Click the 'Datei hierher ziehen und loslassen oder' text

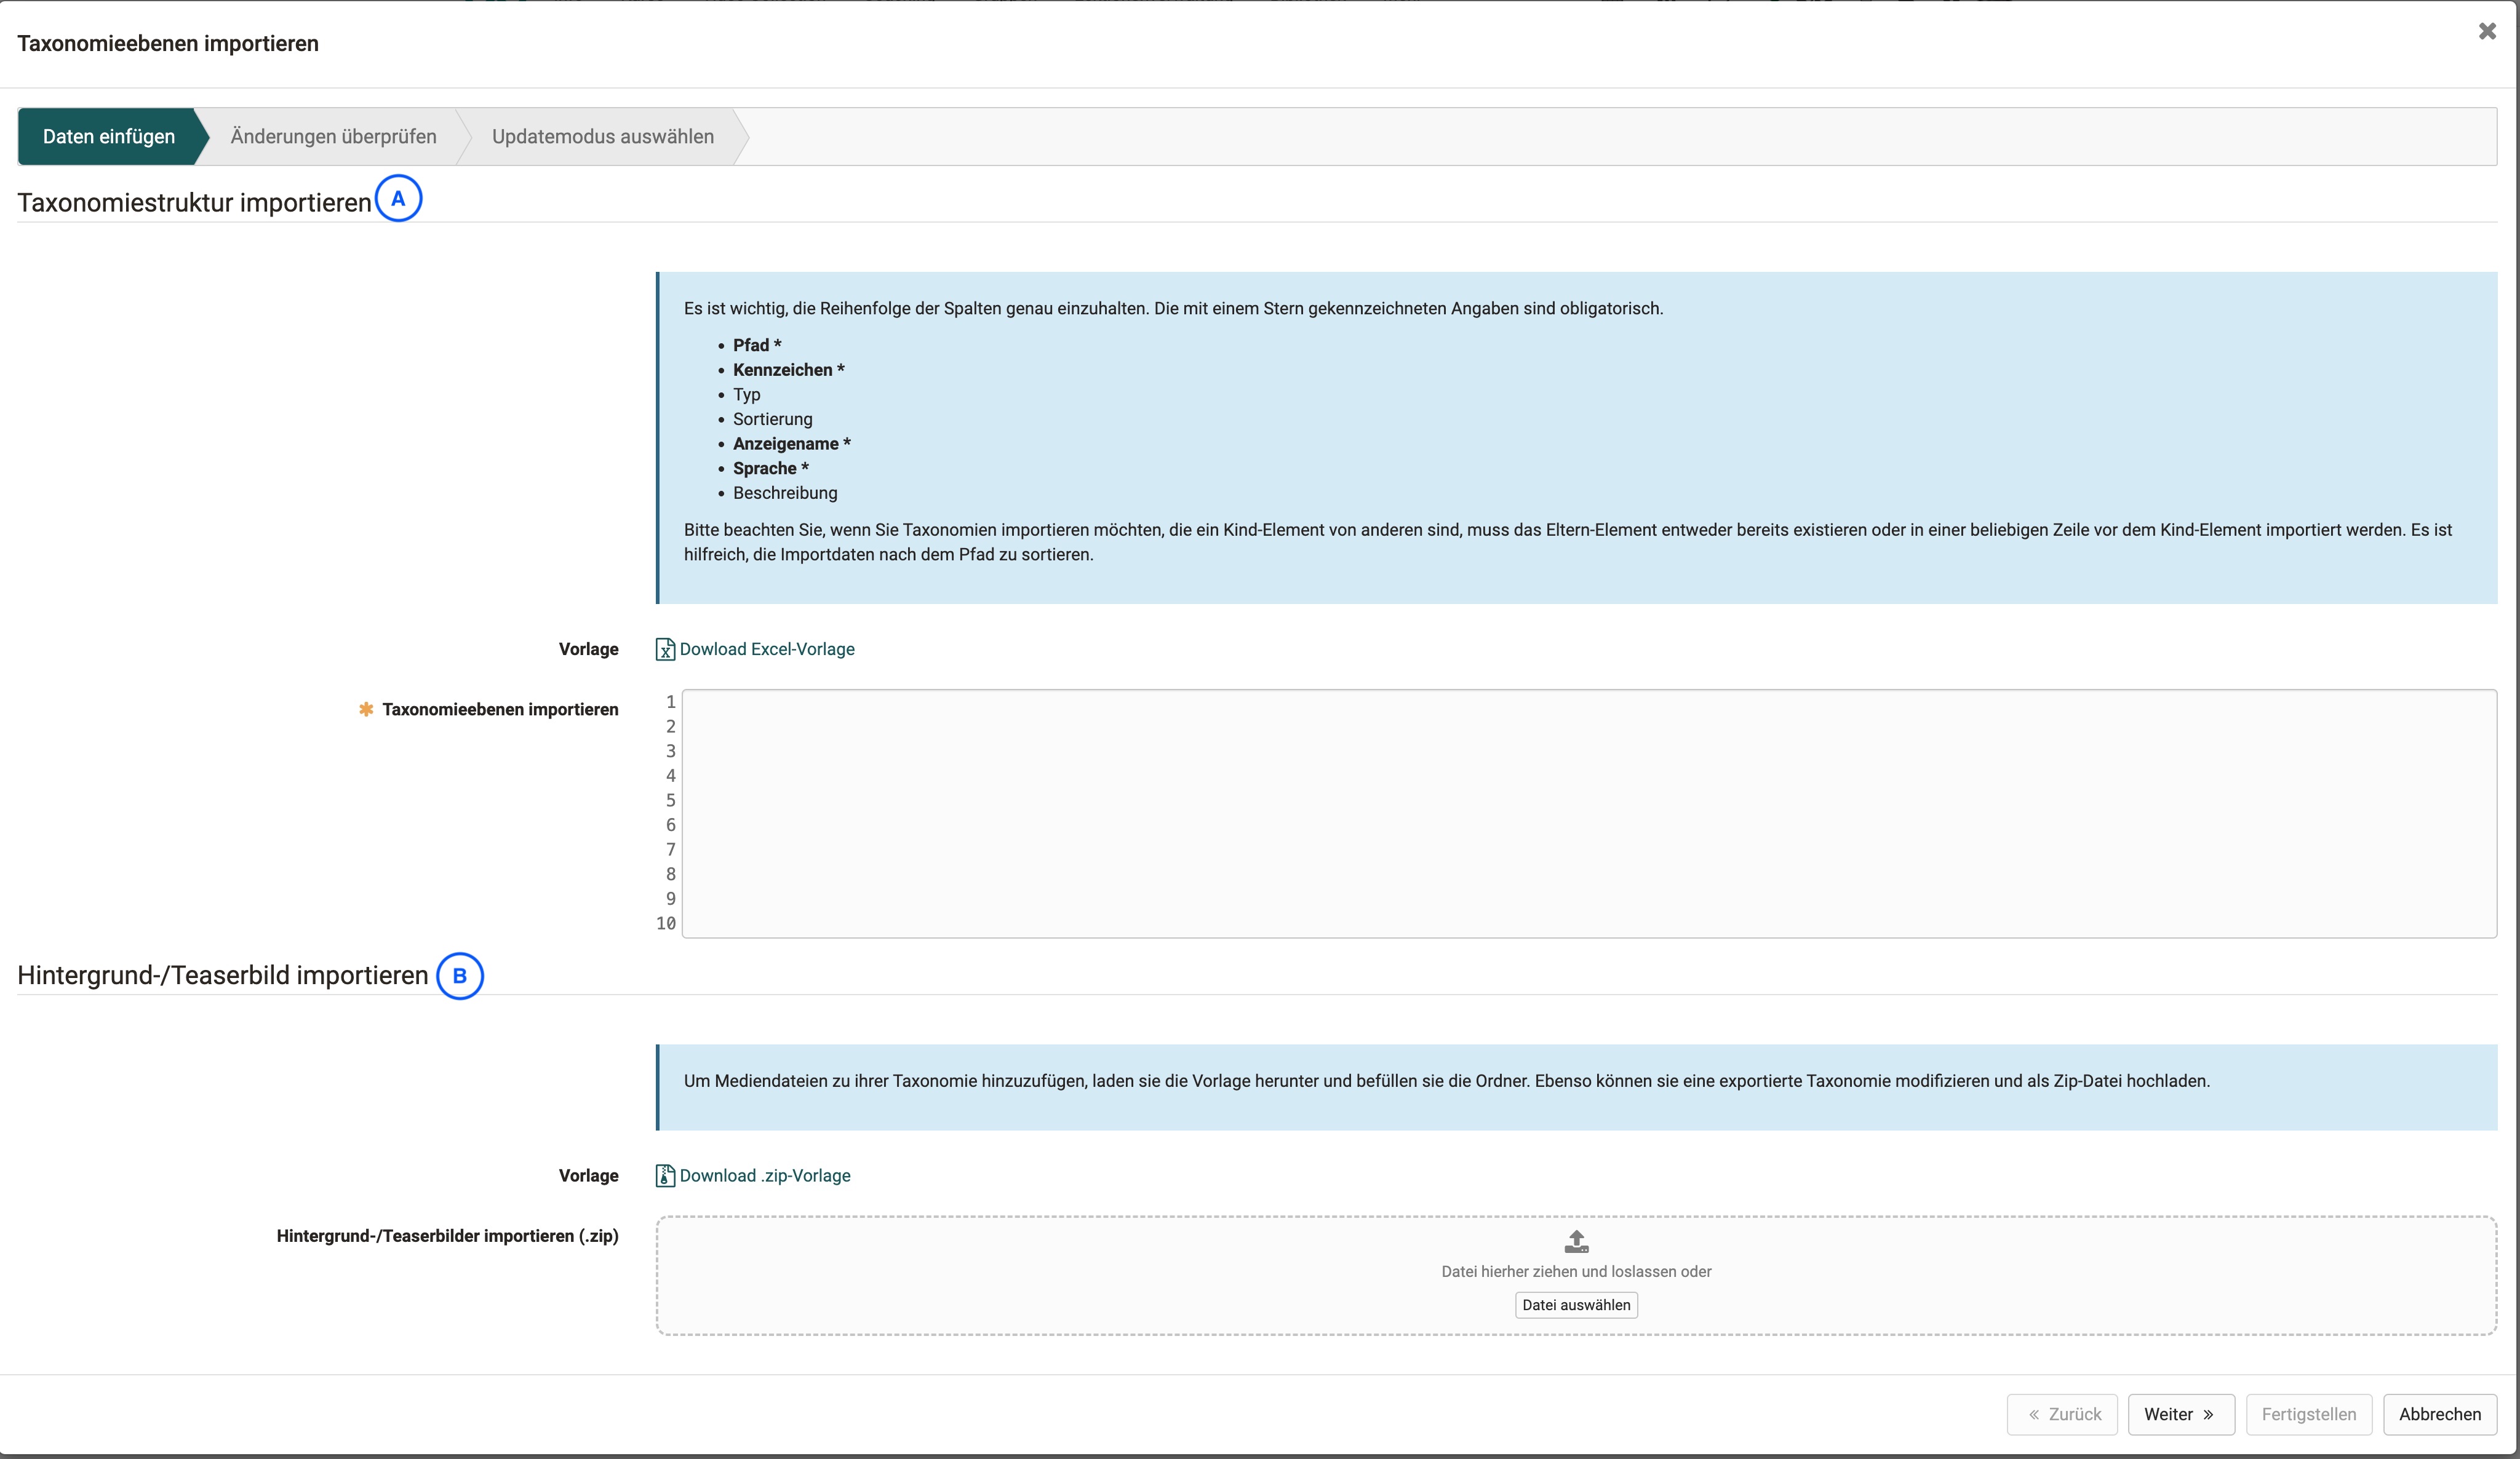pos(1576,1272)
